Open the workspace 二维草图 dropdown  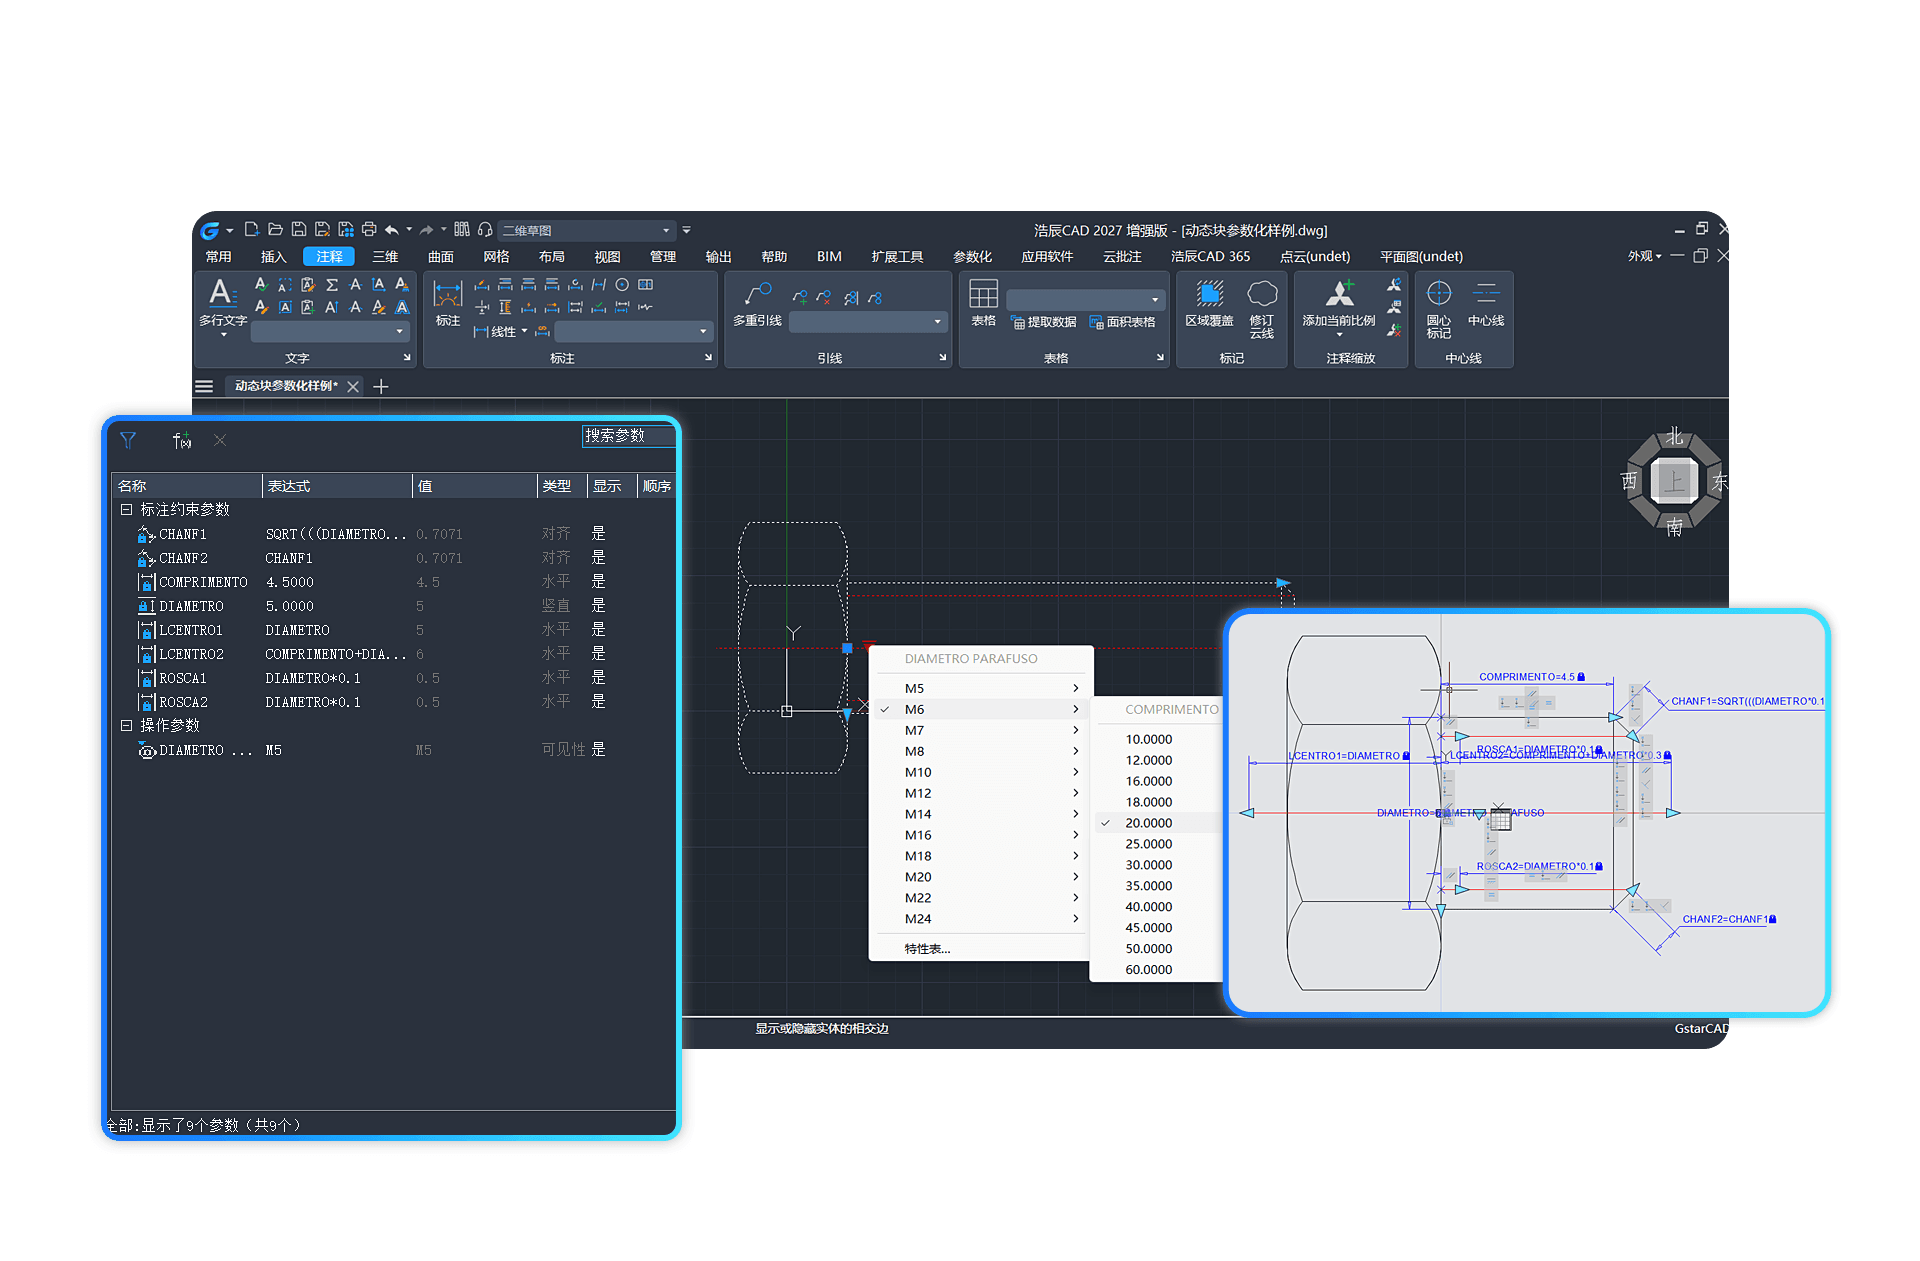coord(586,230)
